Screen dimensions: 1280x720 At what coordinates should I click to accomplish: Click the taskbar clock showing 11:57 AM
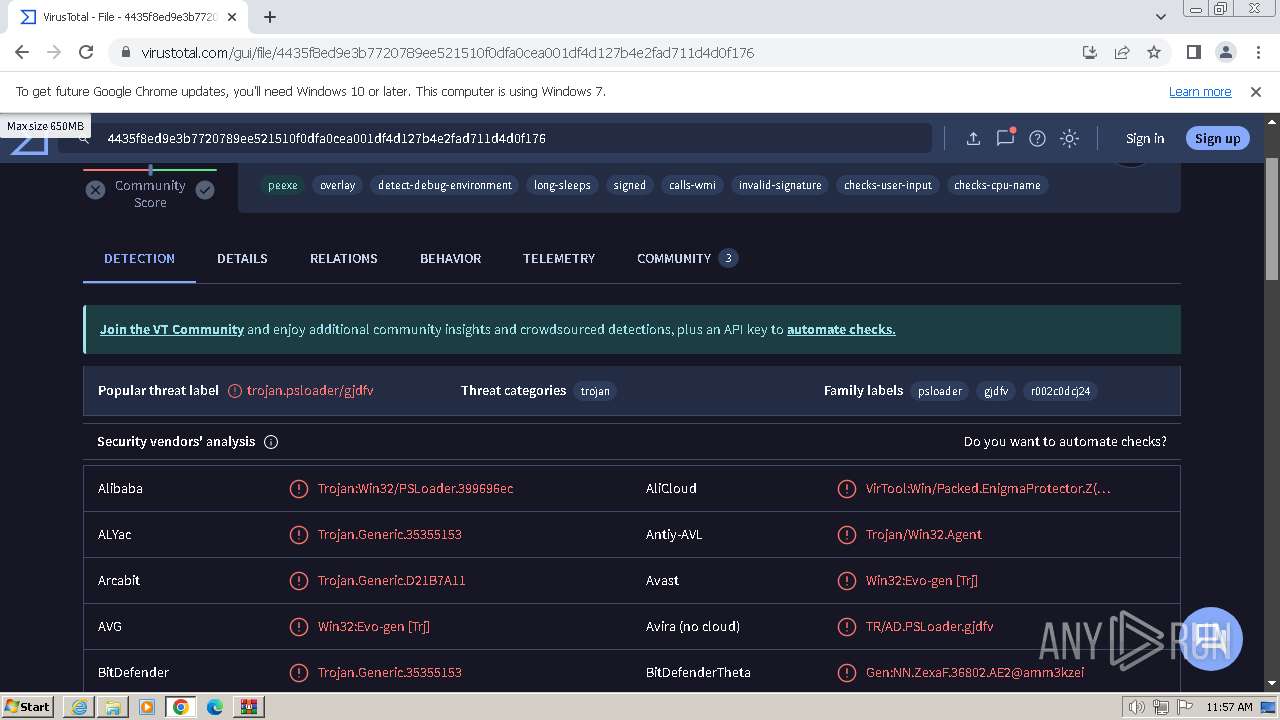(1229, 707)
